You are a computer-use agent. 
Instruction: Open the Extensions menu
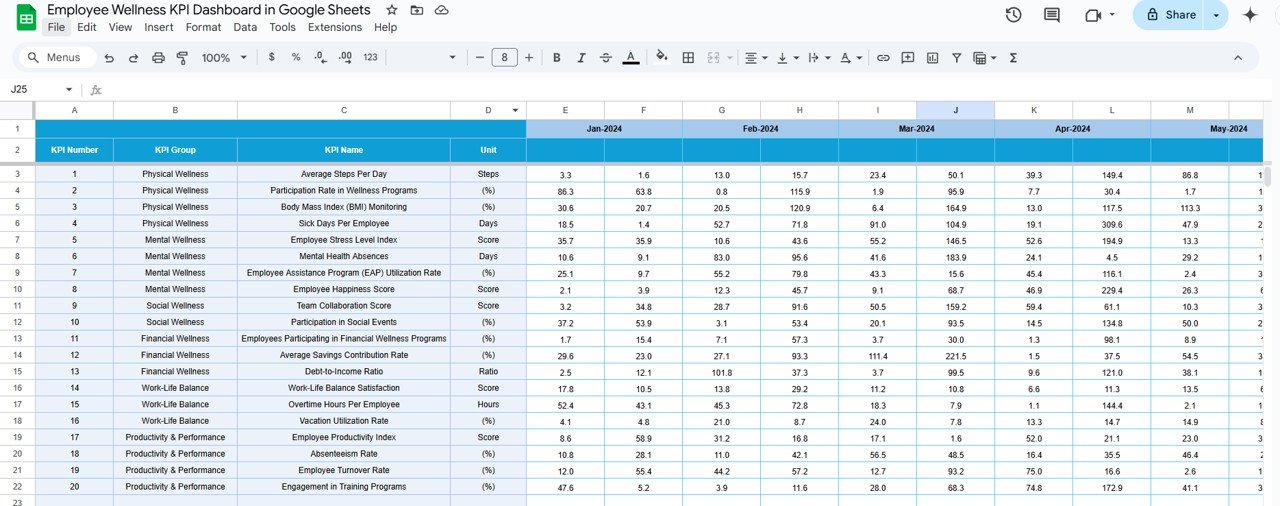(x=335, y=27)
